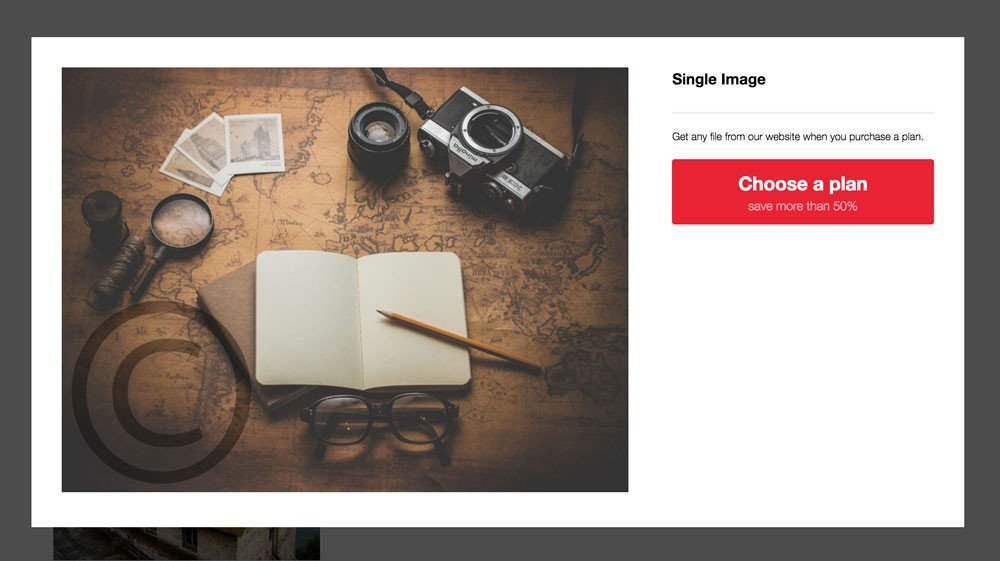Click the red Choose a plan button
The image size is (1000, 561).
point(802,191)
